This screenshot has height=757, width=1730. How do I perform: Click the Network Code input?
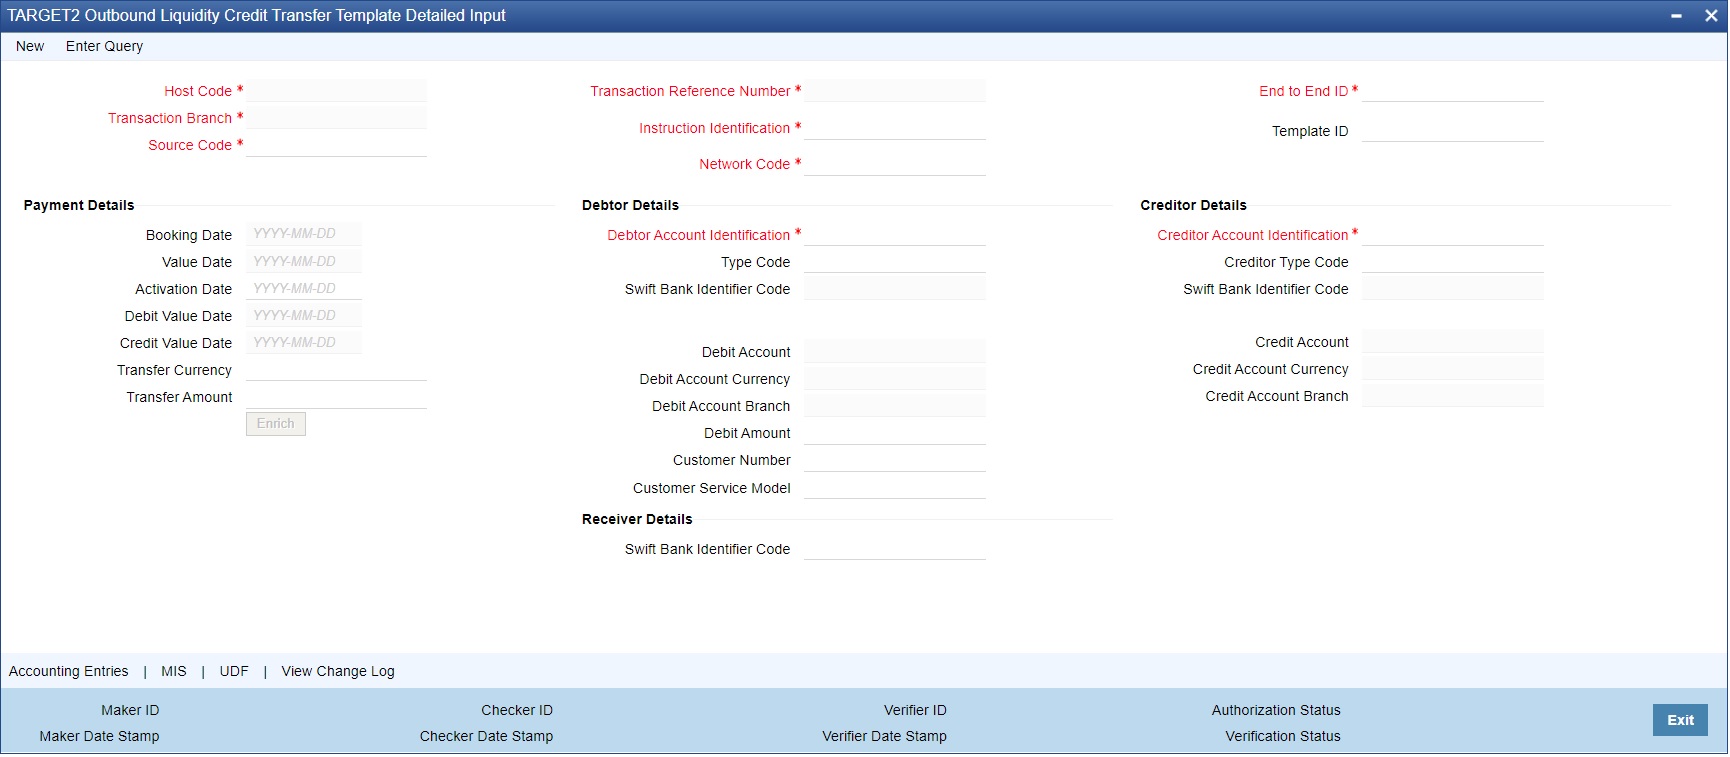[x=895, y=164]
